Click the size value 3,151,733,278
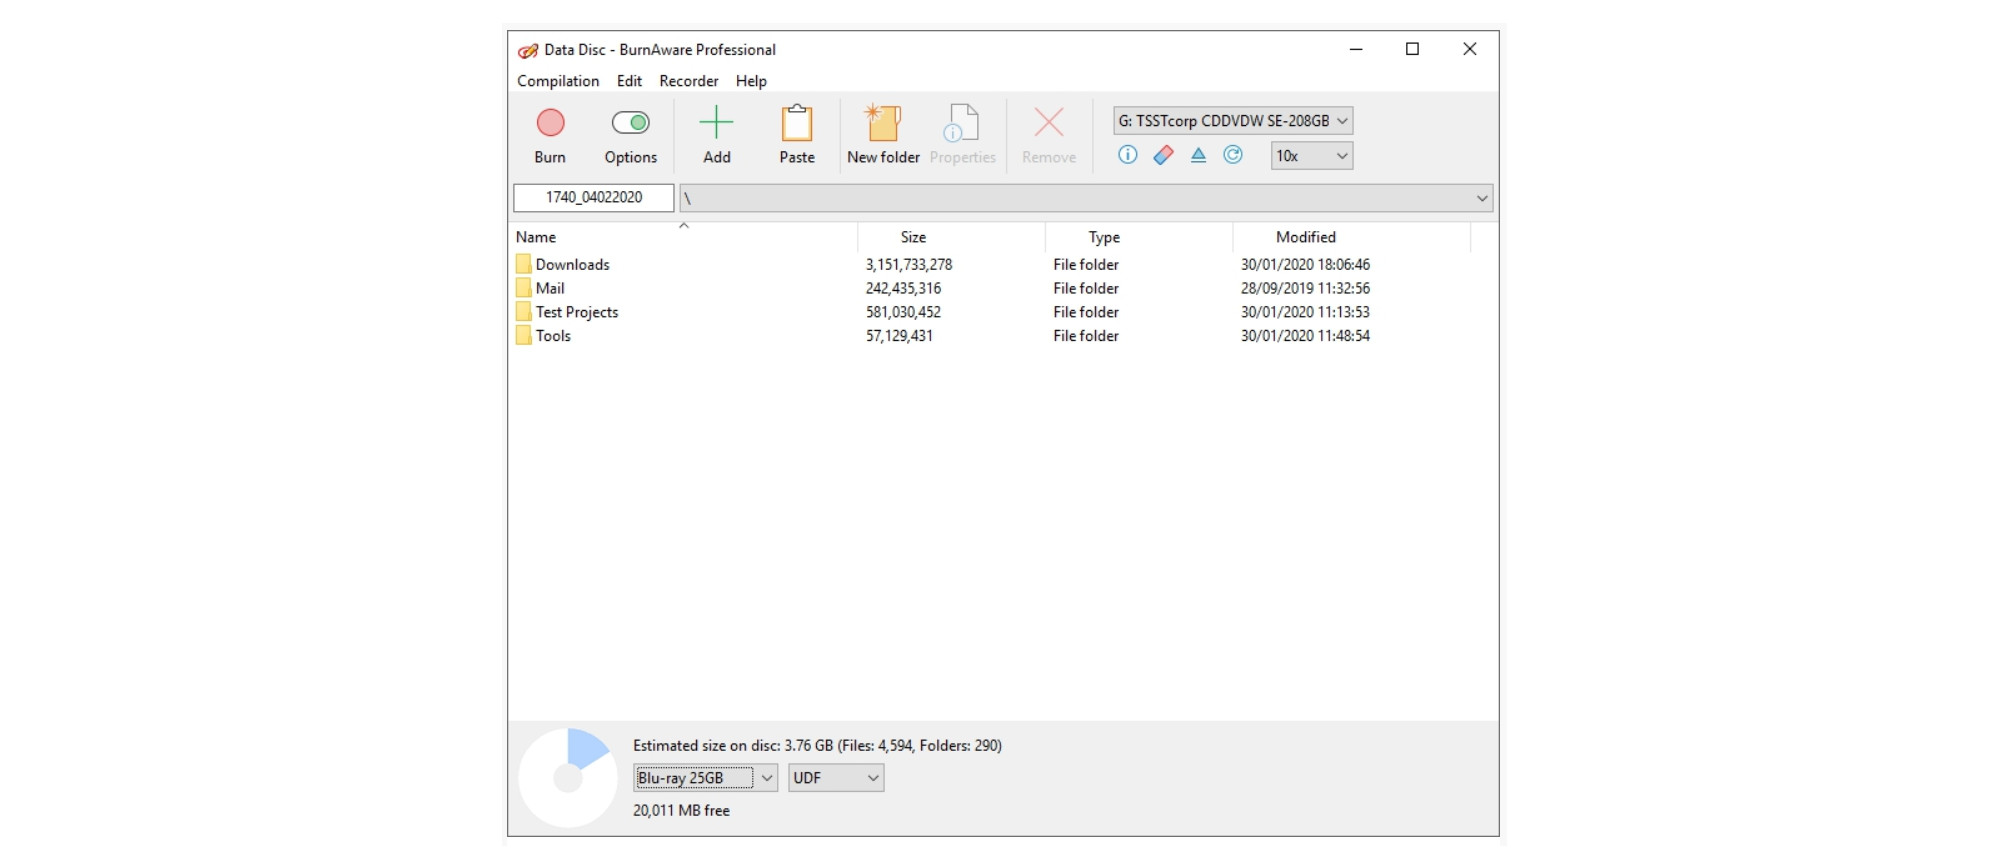2010x861 pixels. 909,264
